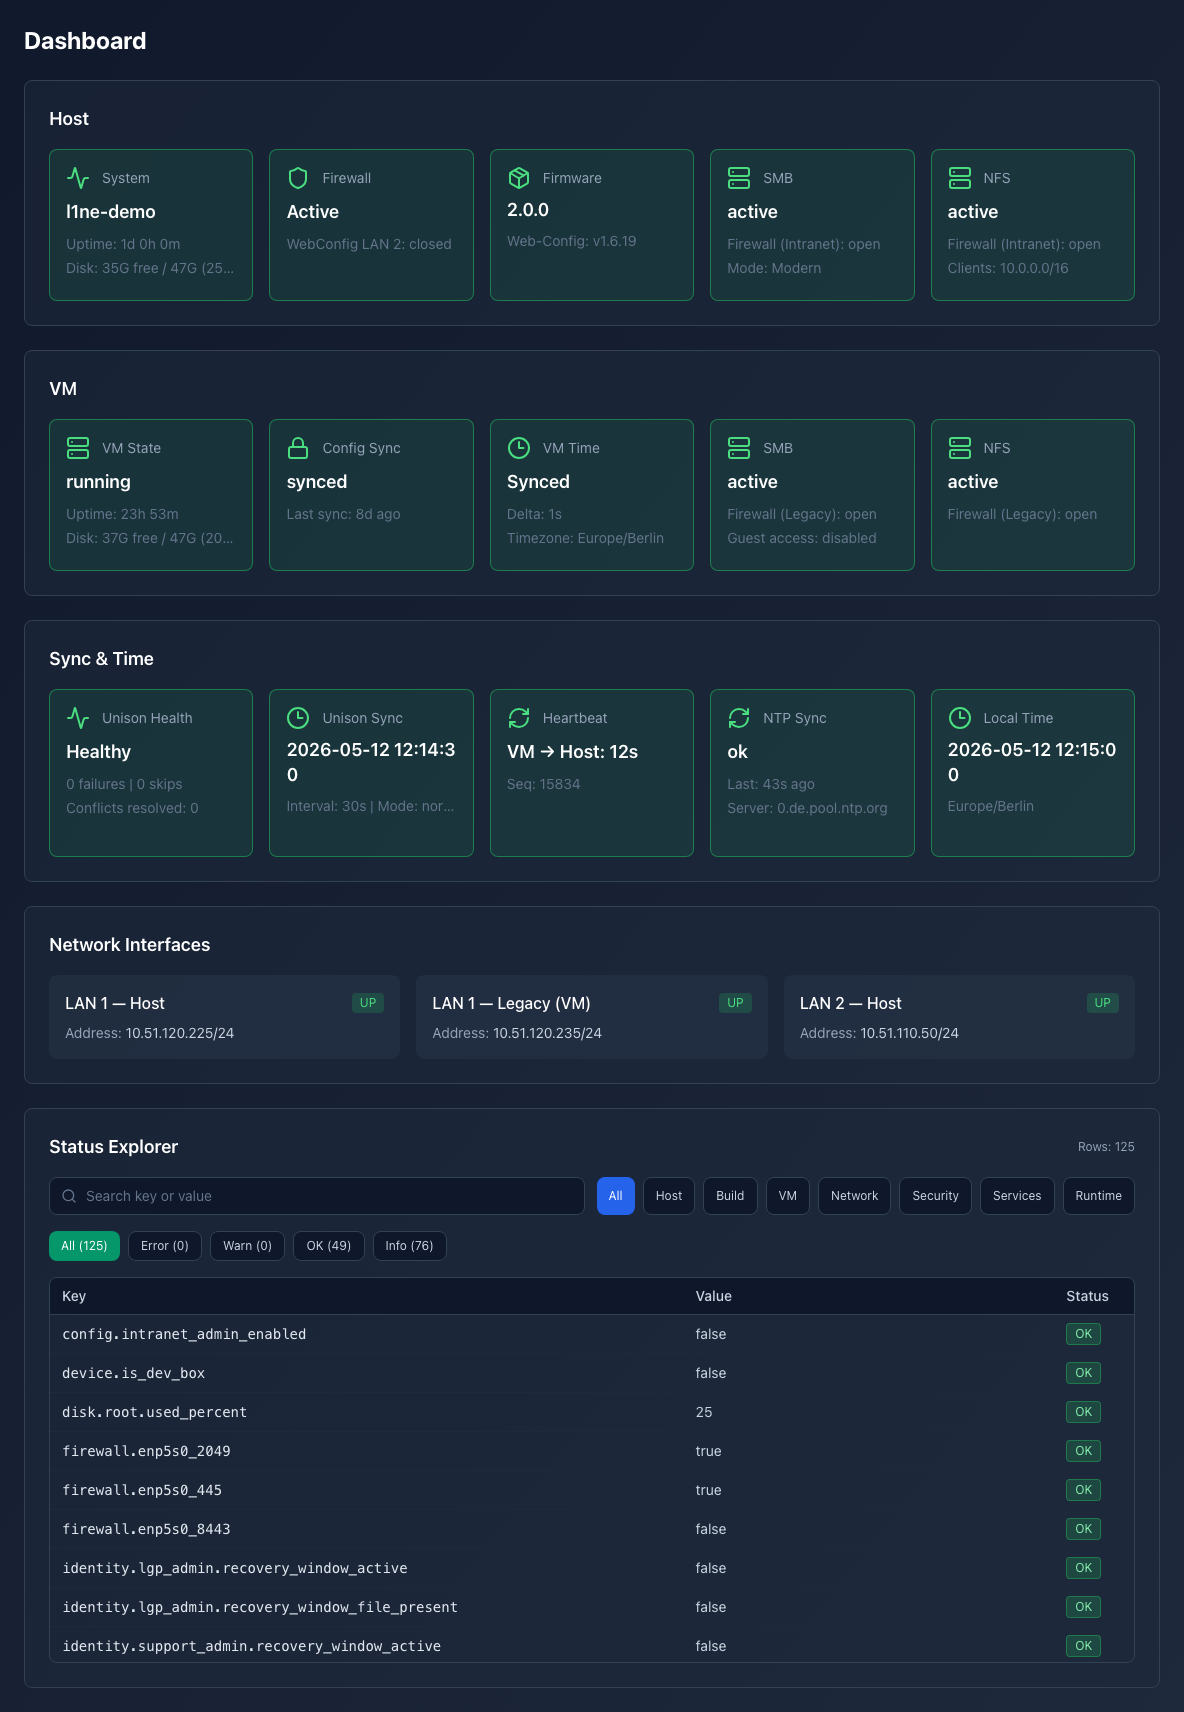Image resolution: width=1184 pixels, height=1712 pixels.
Task: Select row firewall.enp5s0_2049
Action: [x=592, y=1451]
